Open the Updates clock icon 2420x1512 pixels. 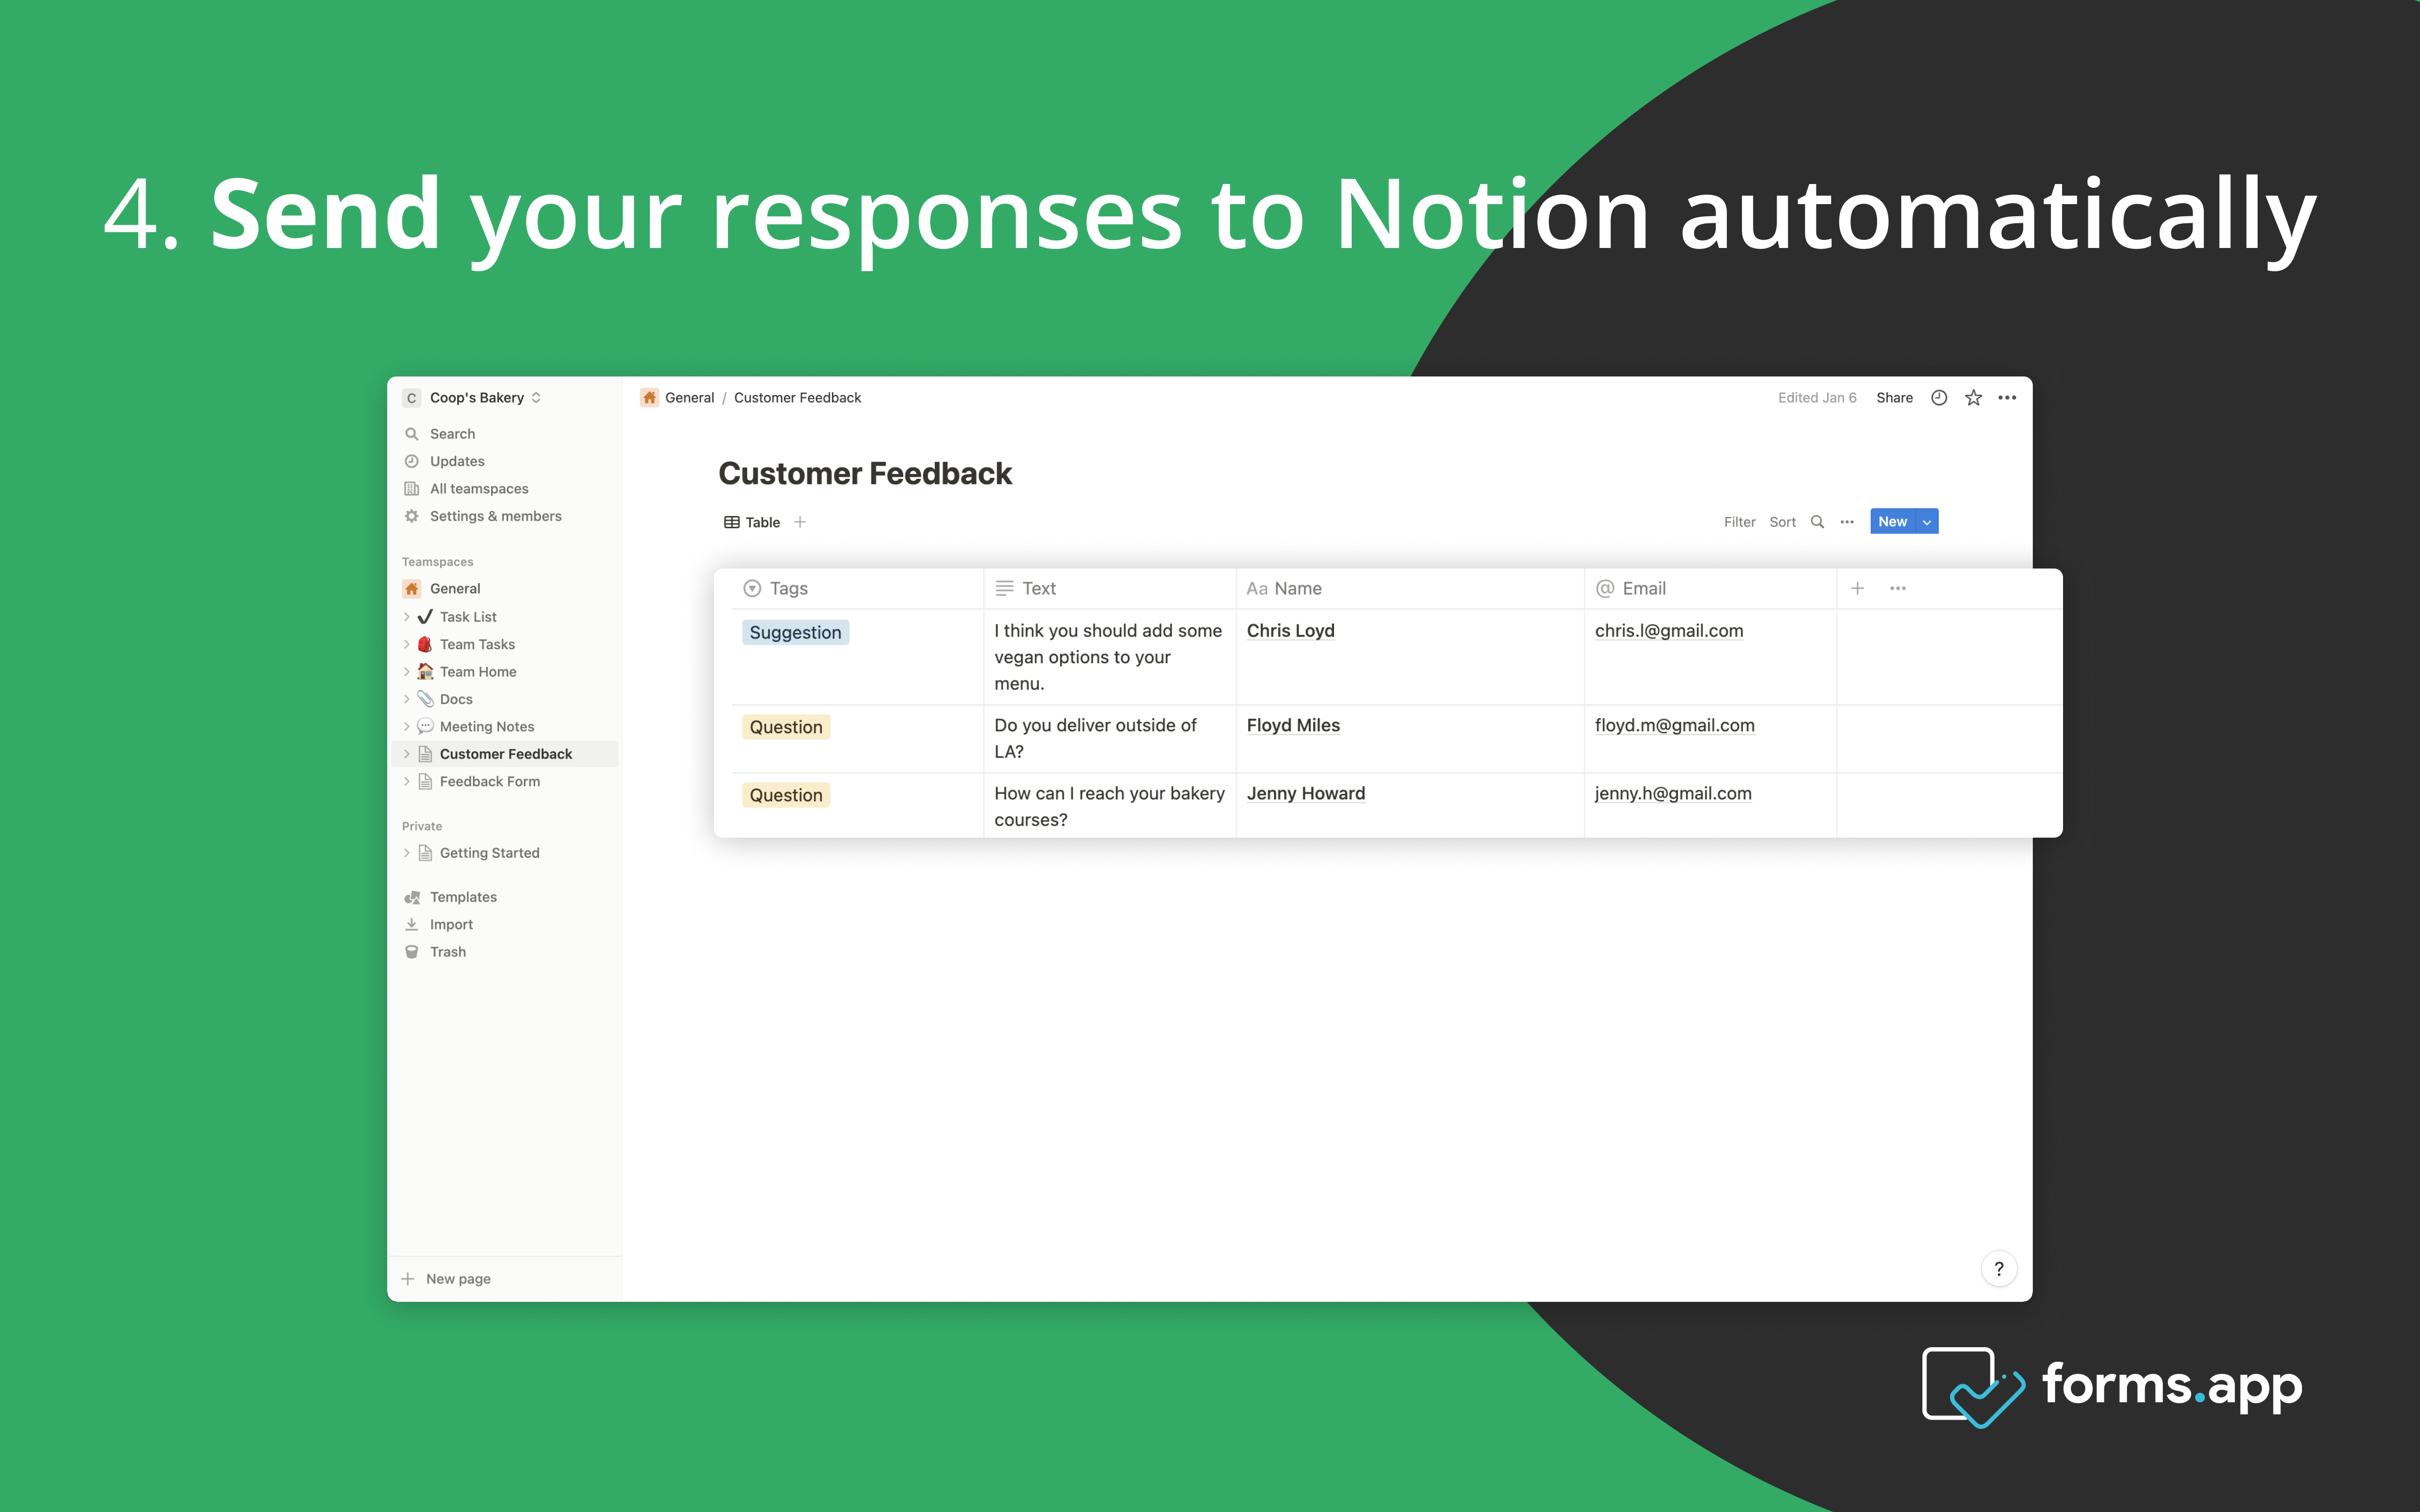[x=411, y=461]
